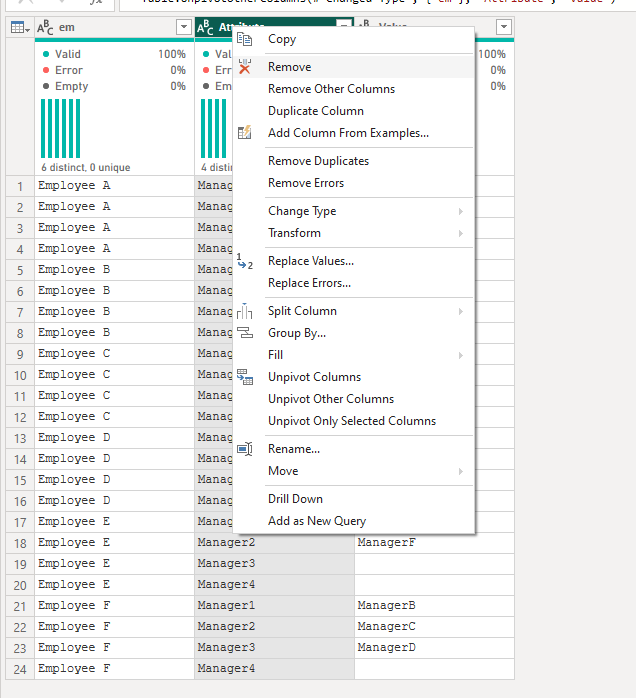Click the ABC type icon of Attribute column
Image resolution: width=636 pixels, height=698 pixels.
pos(205,28)
